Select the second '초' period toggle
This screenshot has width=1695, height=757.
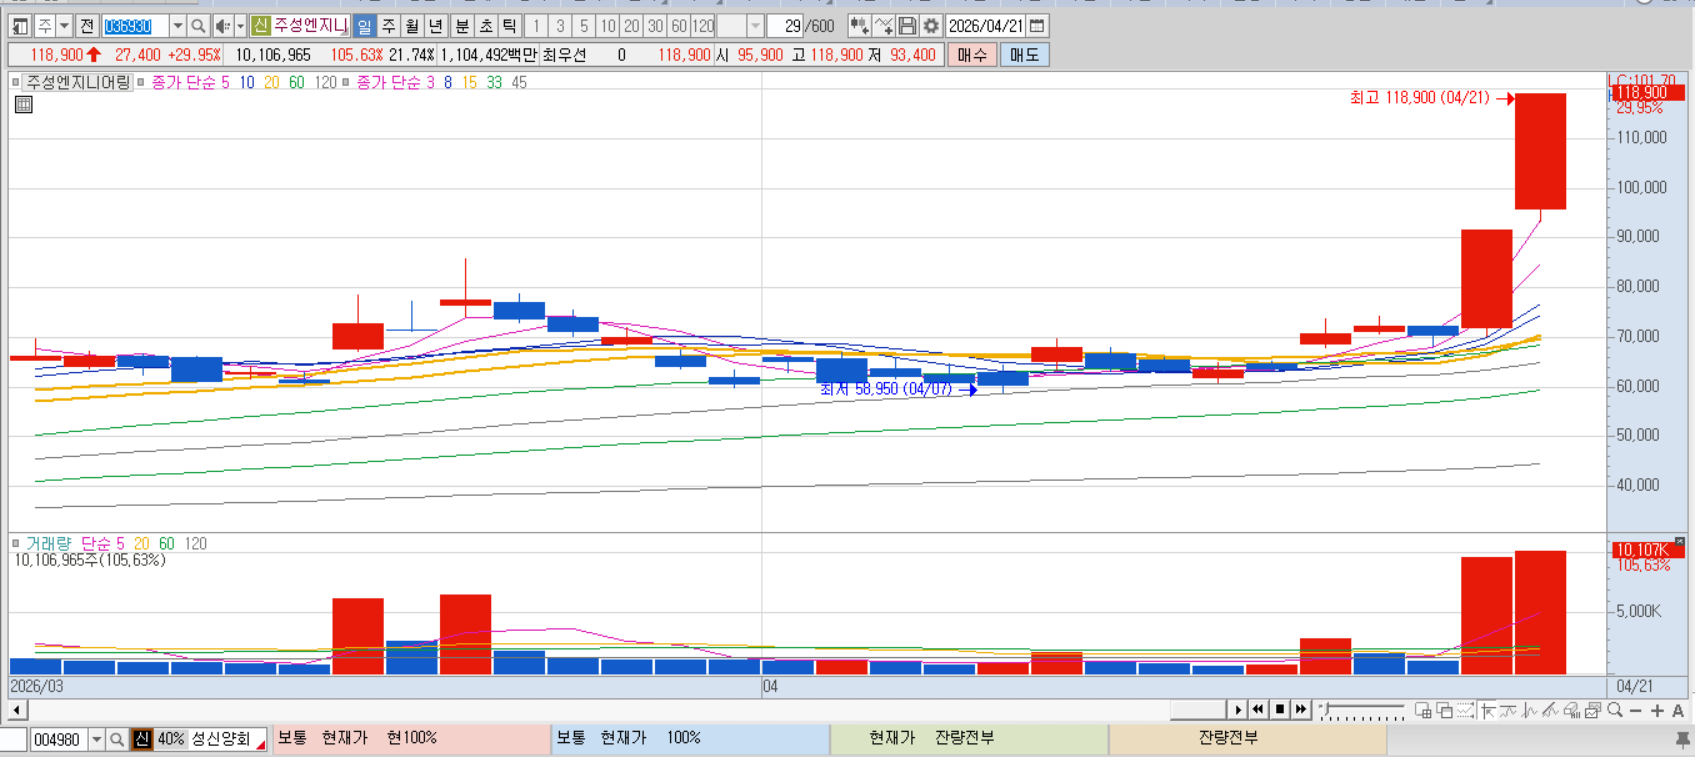point(486,26)
